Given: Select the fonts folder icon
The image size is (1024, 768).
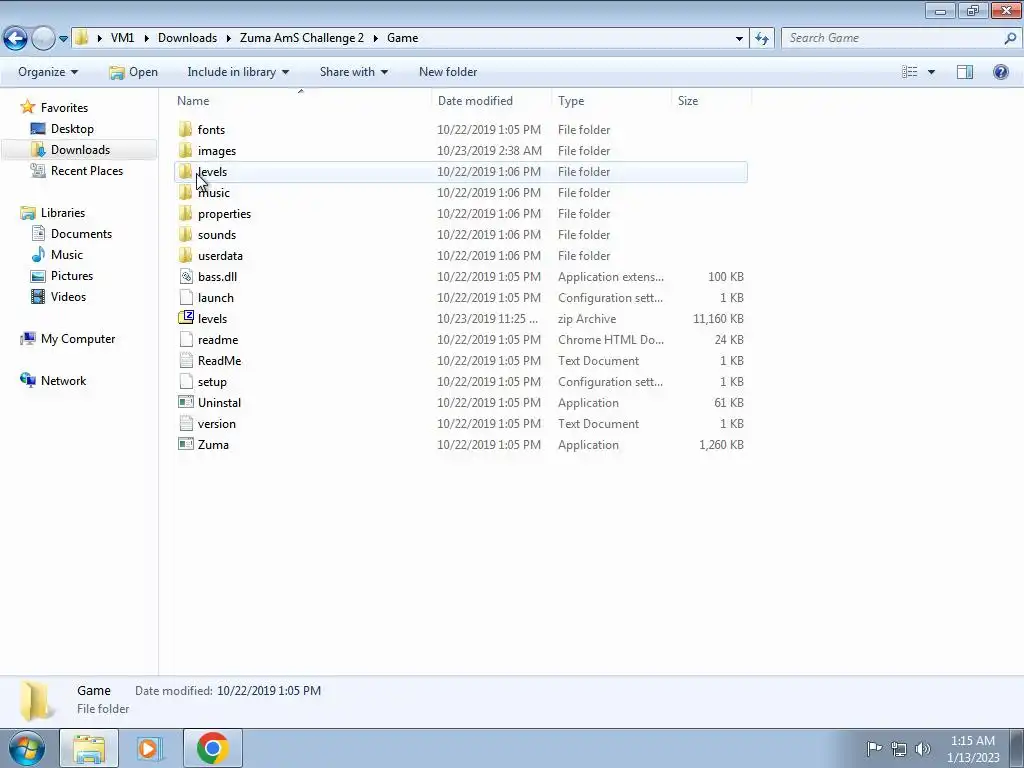Looking at the screenshot, I should tap(185, 129).
